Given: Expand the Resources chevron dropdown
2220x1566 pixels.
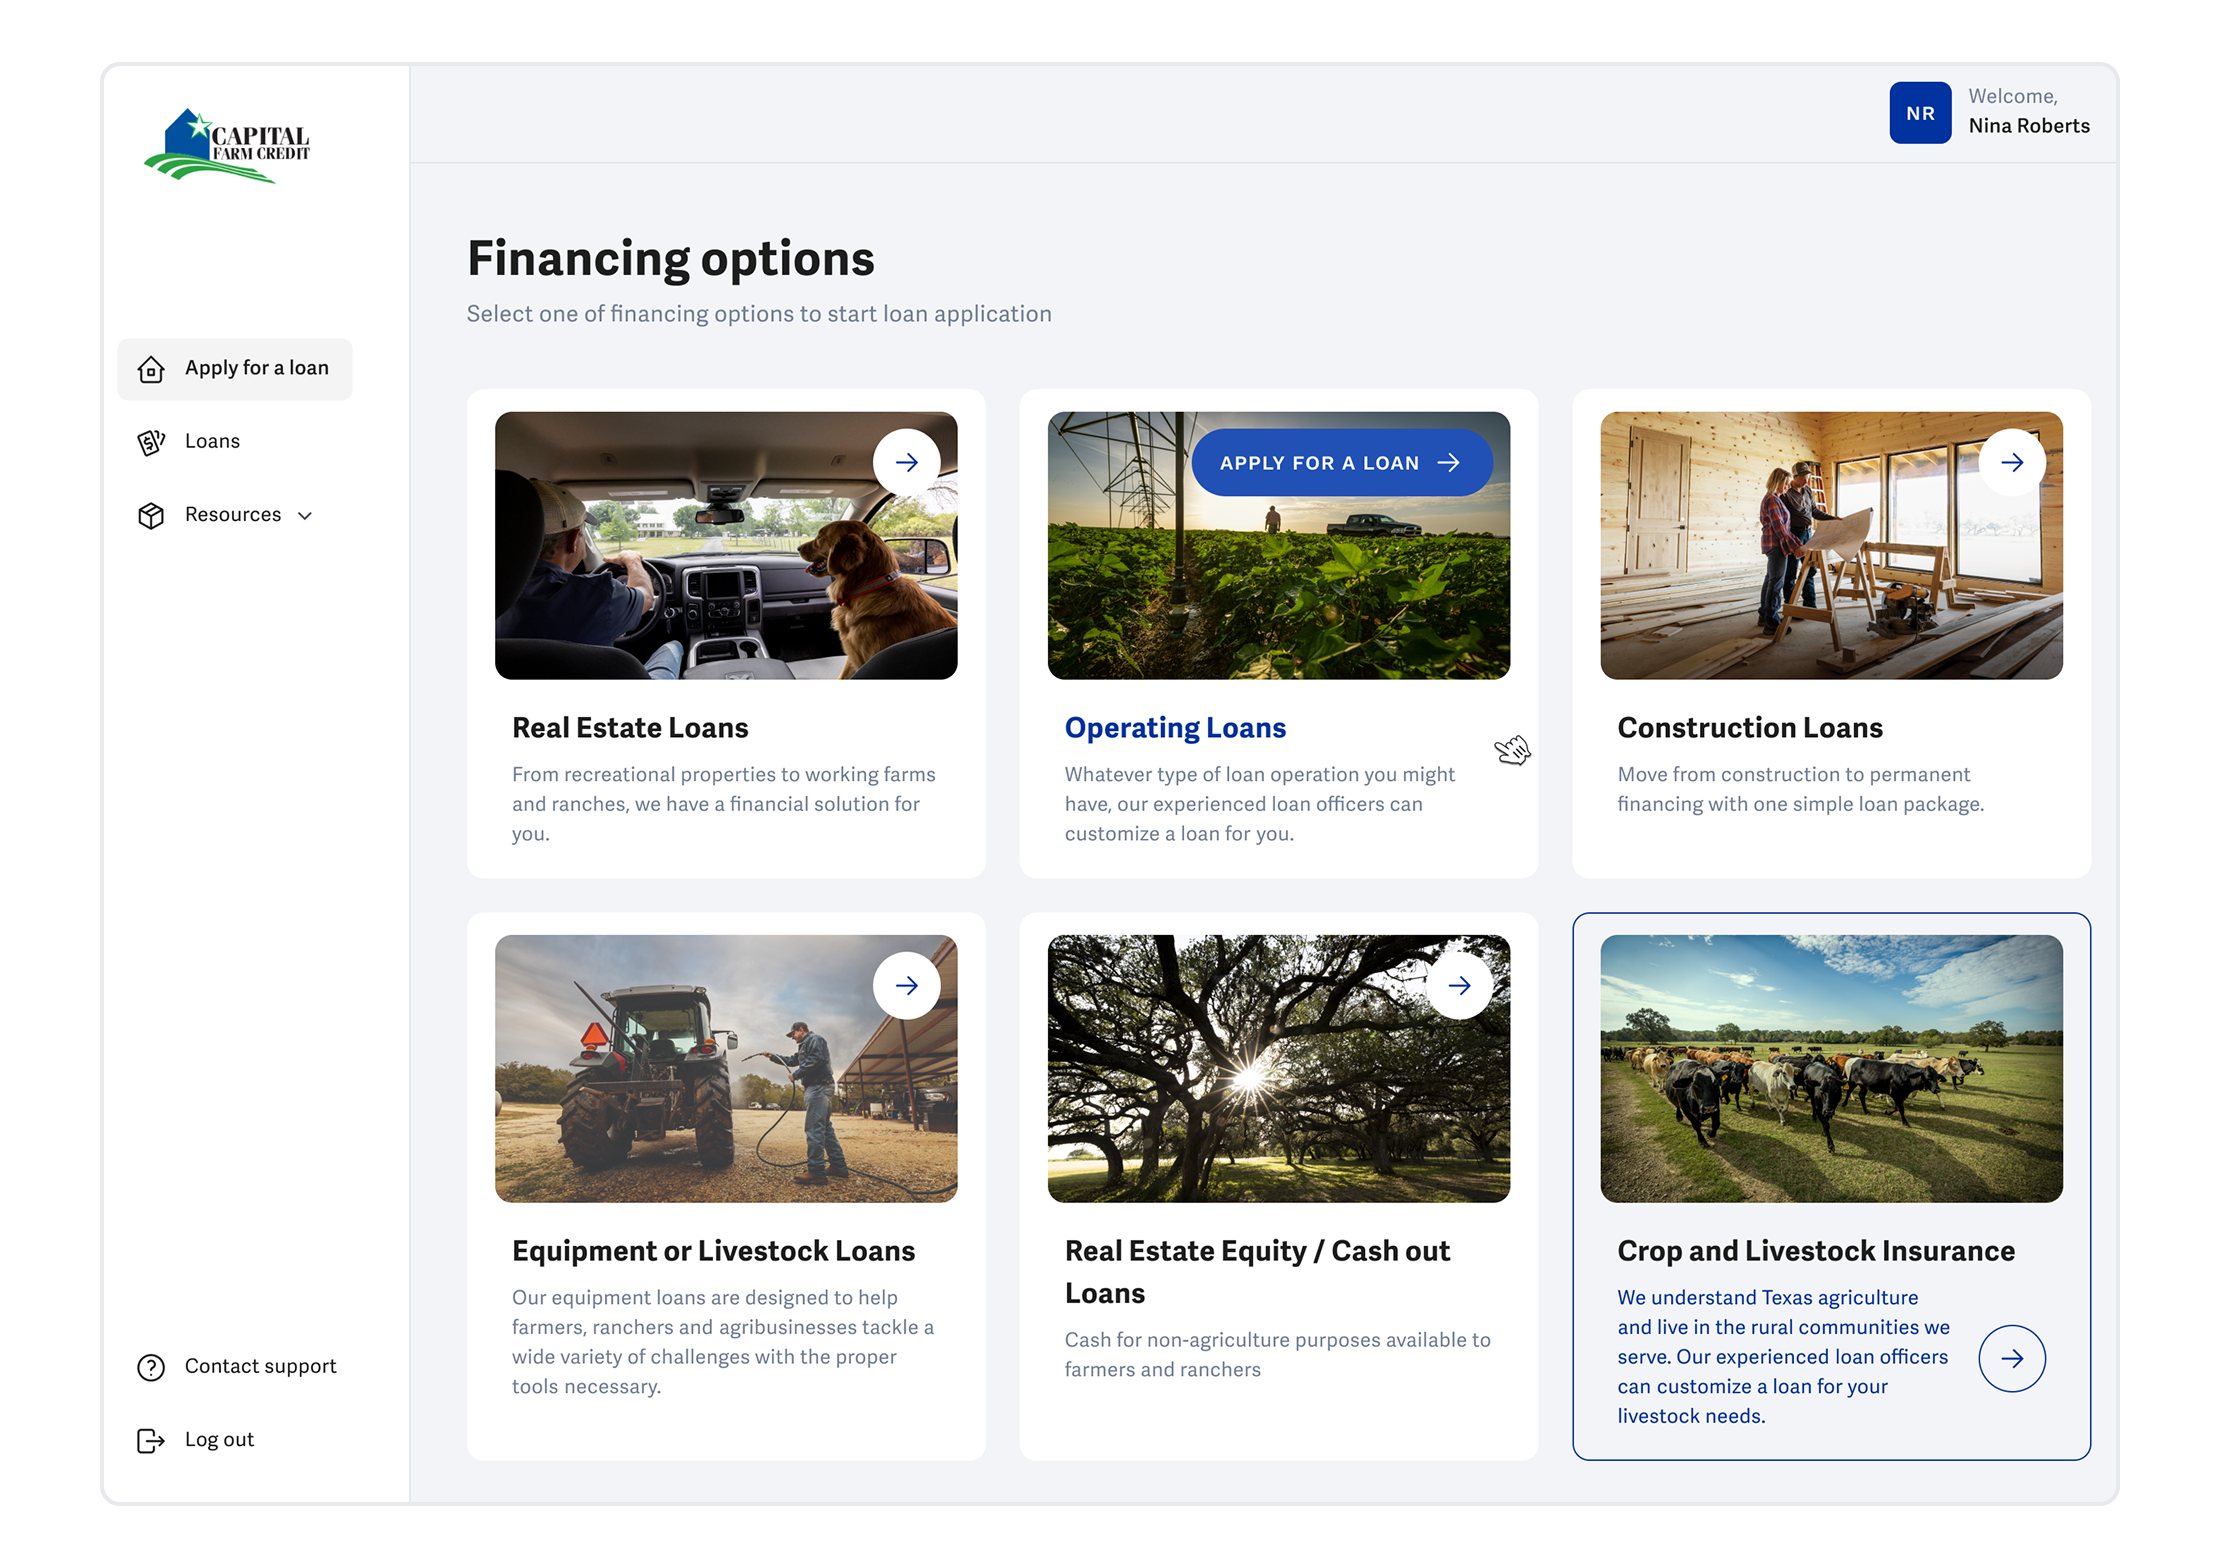Looking at the screenshot, I should tap(305, 516).
